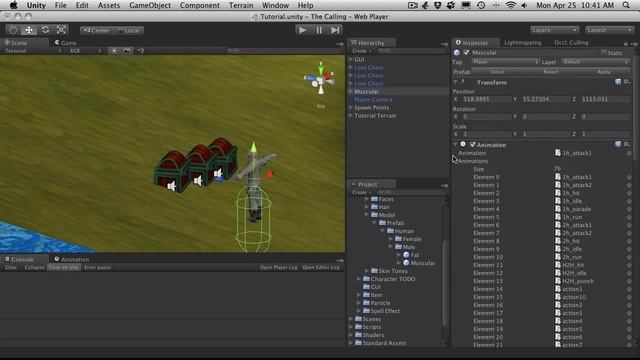The width and height of the screenshot is (640, 360).
Task: Open the GameObject menu
Action: point(150,5)
